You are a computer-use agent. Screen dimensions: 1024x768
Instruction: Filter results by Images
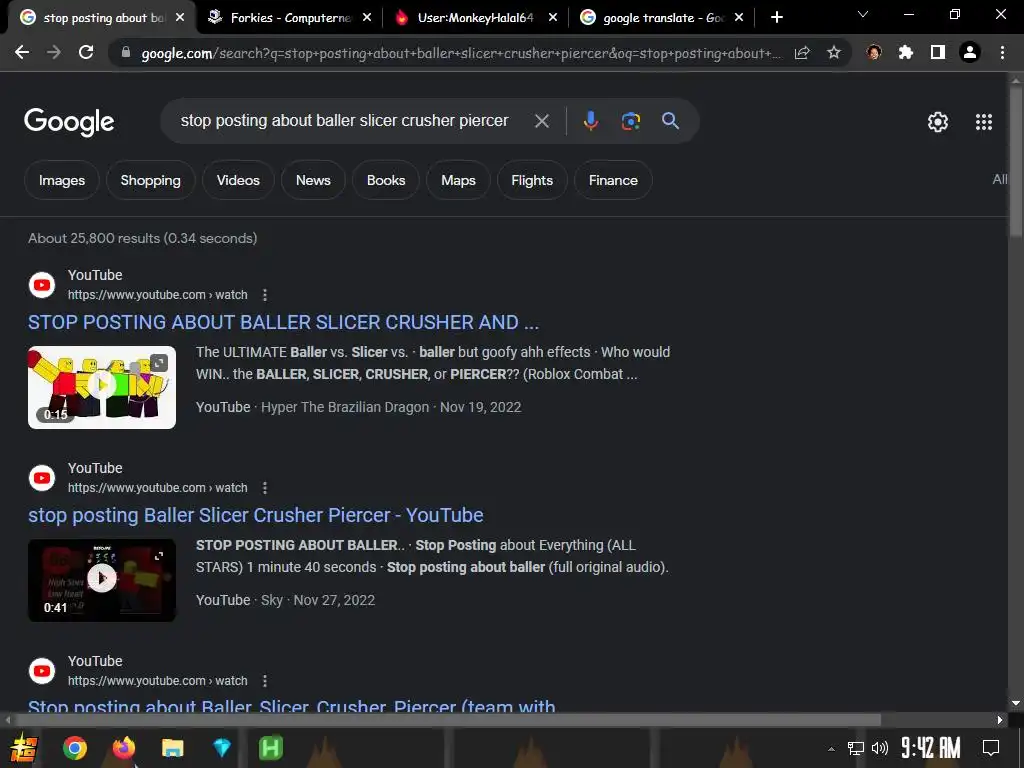coord(62,180)
